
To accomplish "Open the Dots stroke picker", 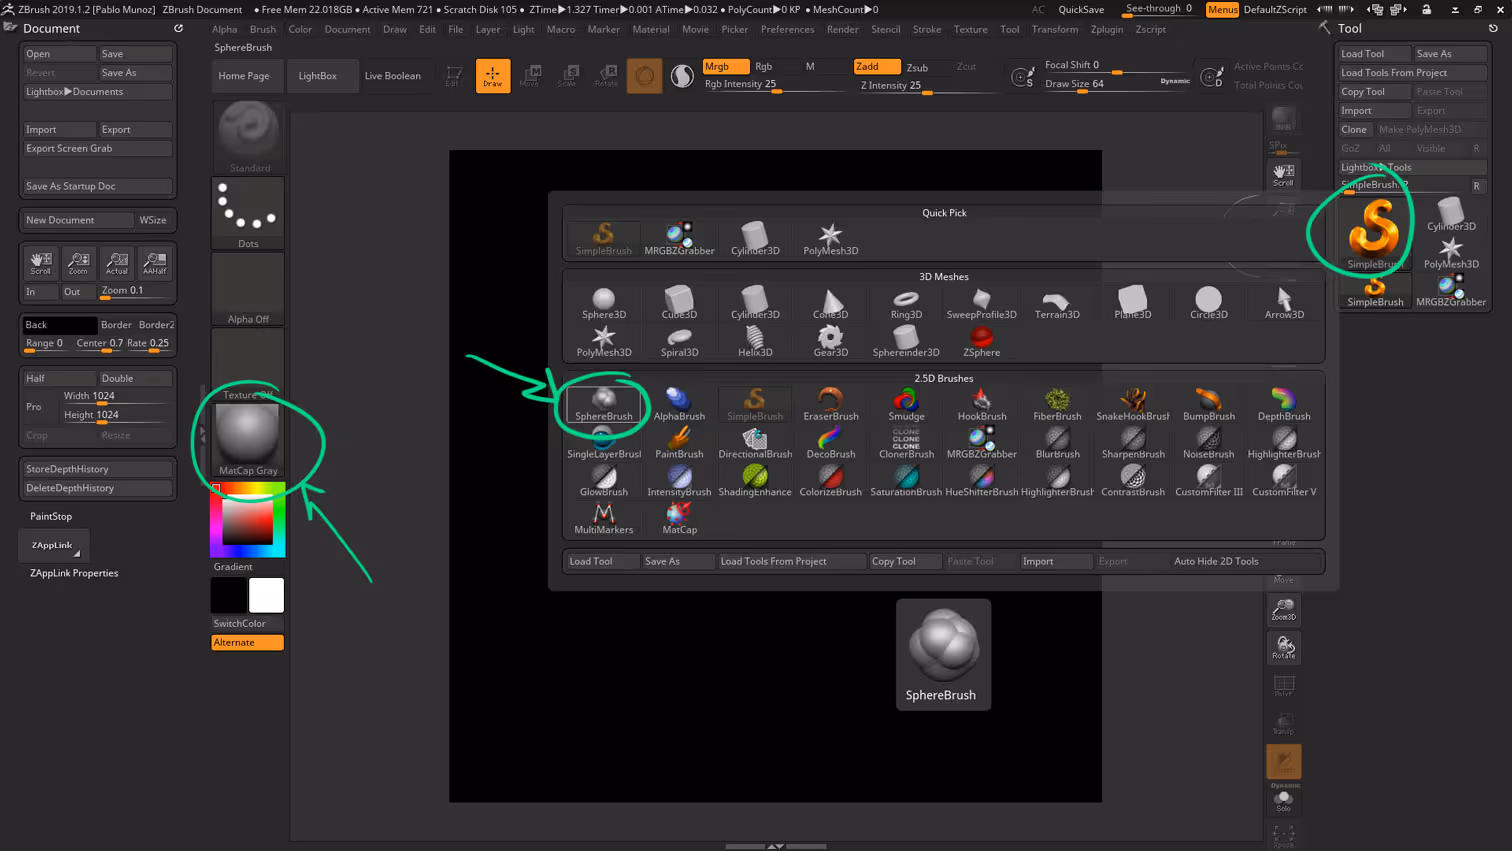I will point(248,213).
